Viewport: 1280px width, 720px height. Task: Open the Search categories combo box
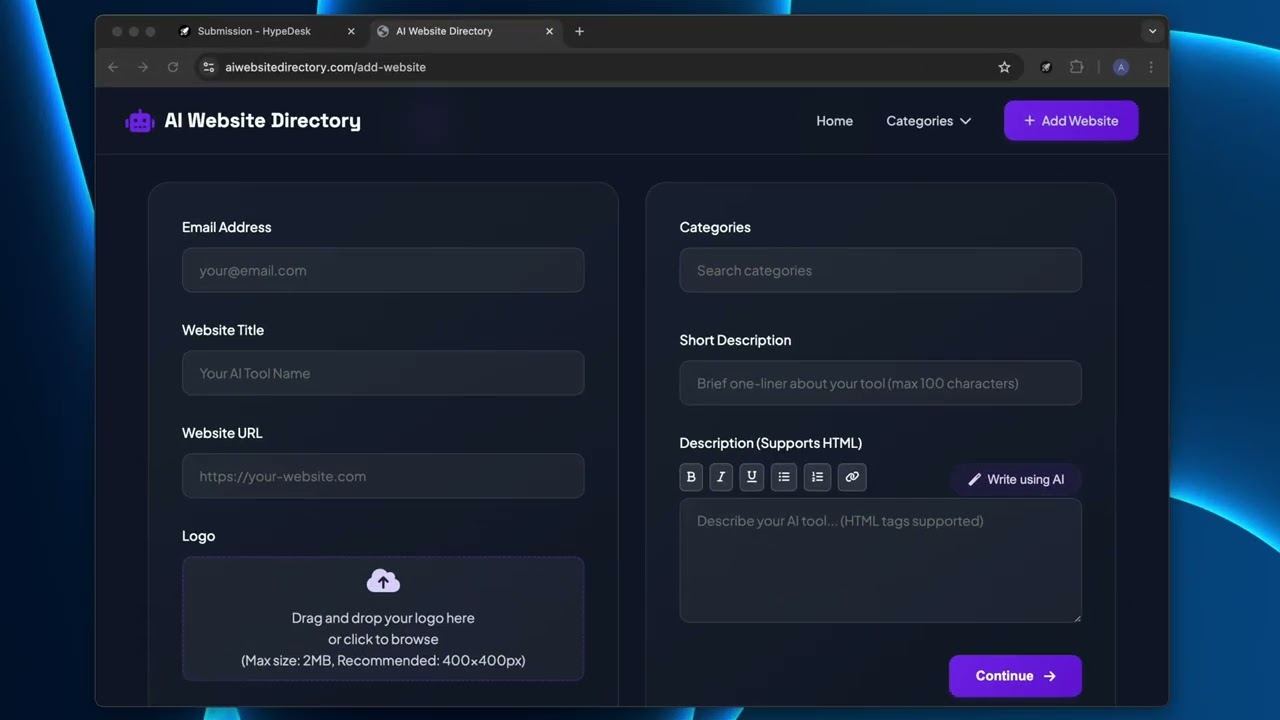click(880, 270)
